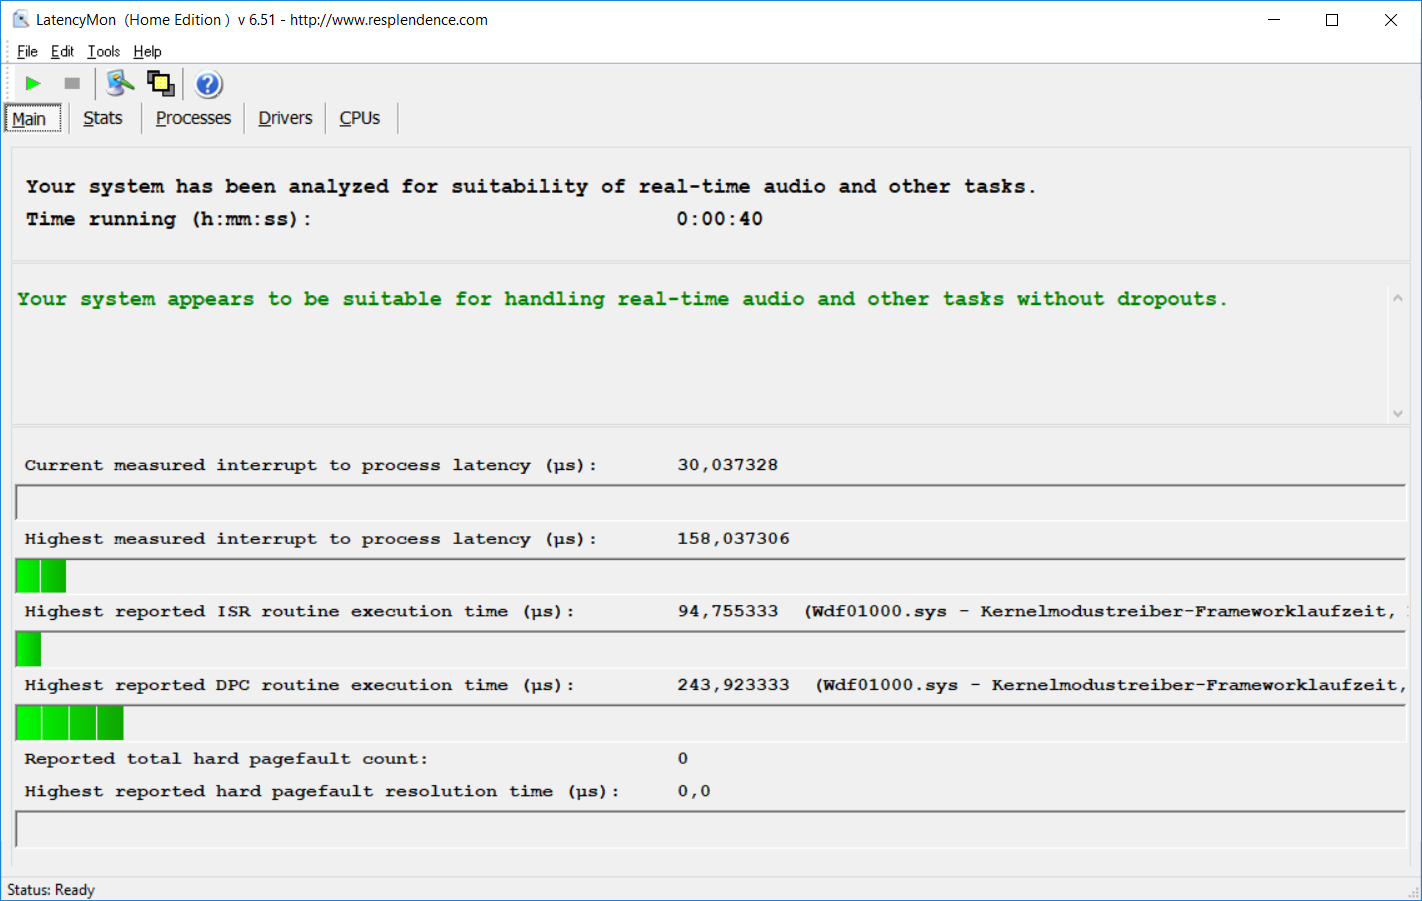Open the options toolbar icon with magnifier
This screenshot has width=1422, height=901.
(x=120, y=84)
